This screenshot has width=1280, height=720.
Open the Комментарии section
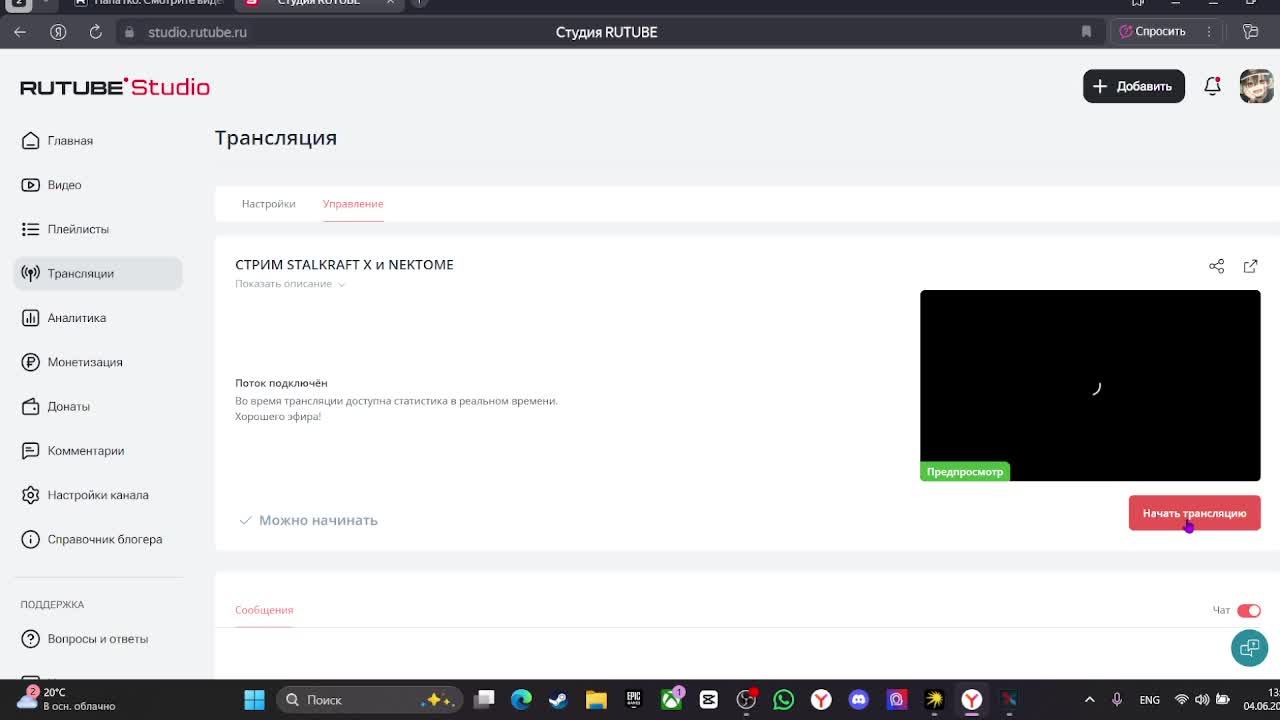click(x=98, y=451)
